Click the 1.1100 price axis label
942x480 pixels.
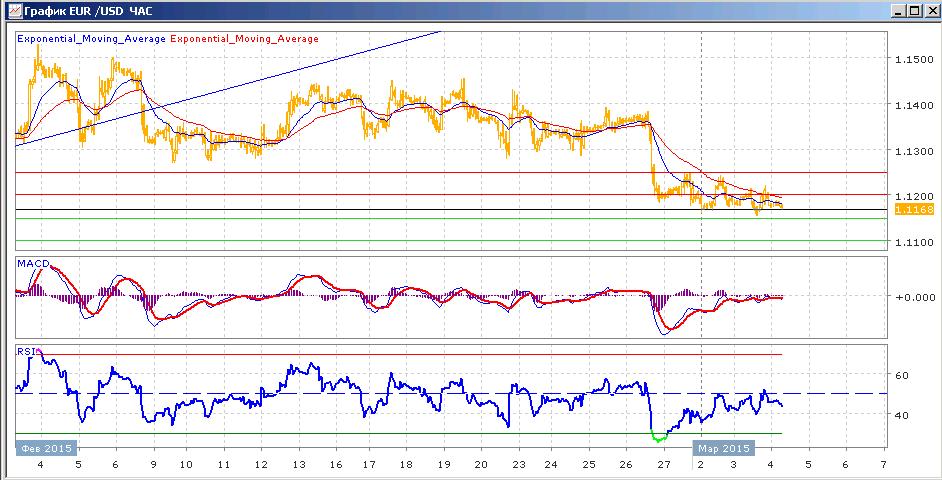[x=913, y=242]
